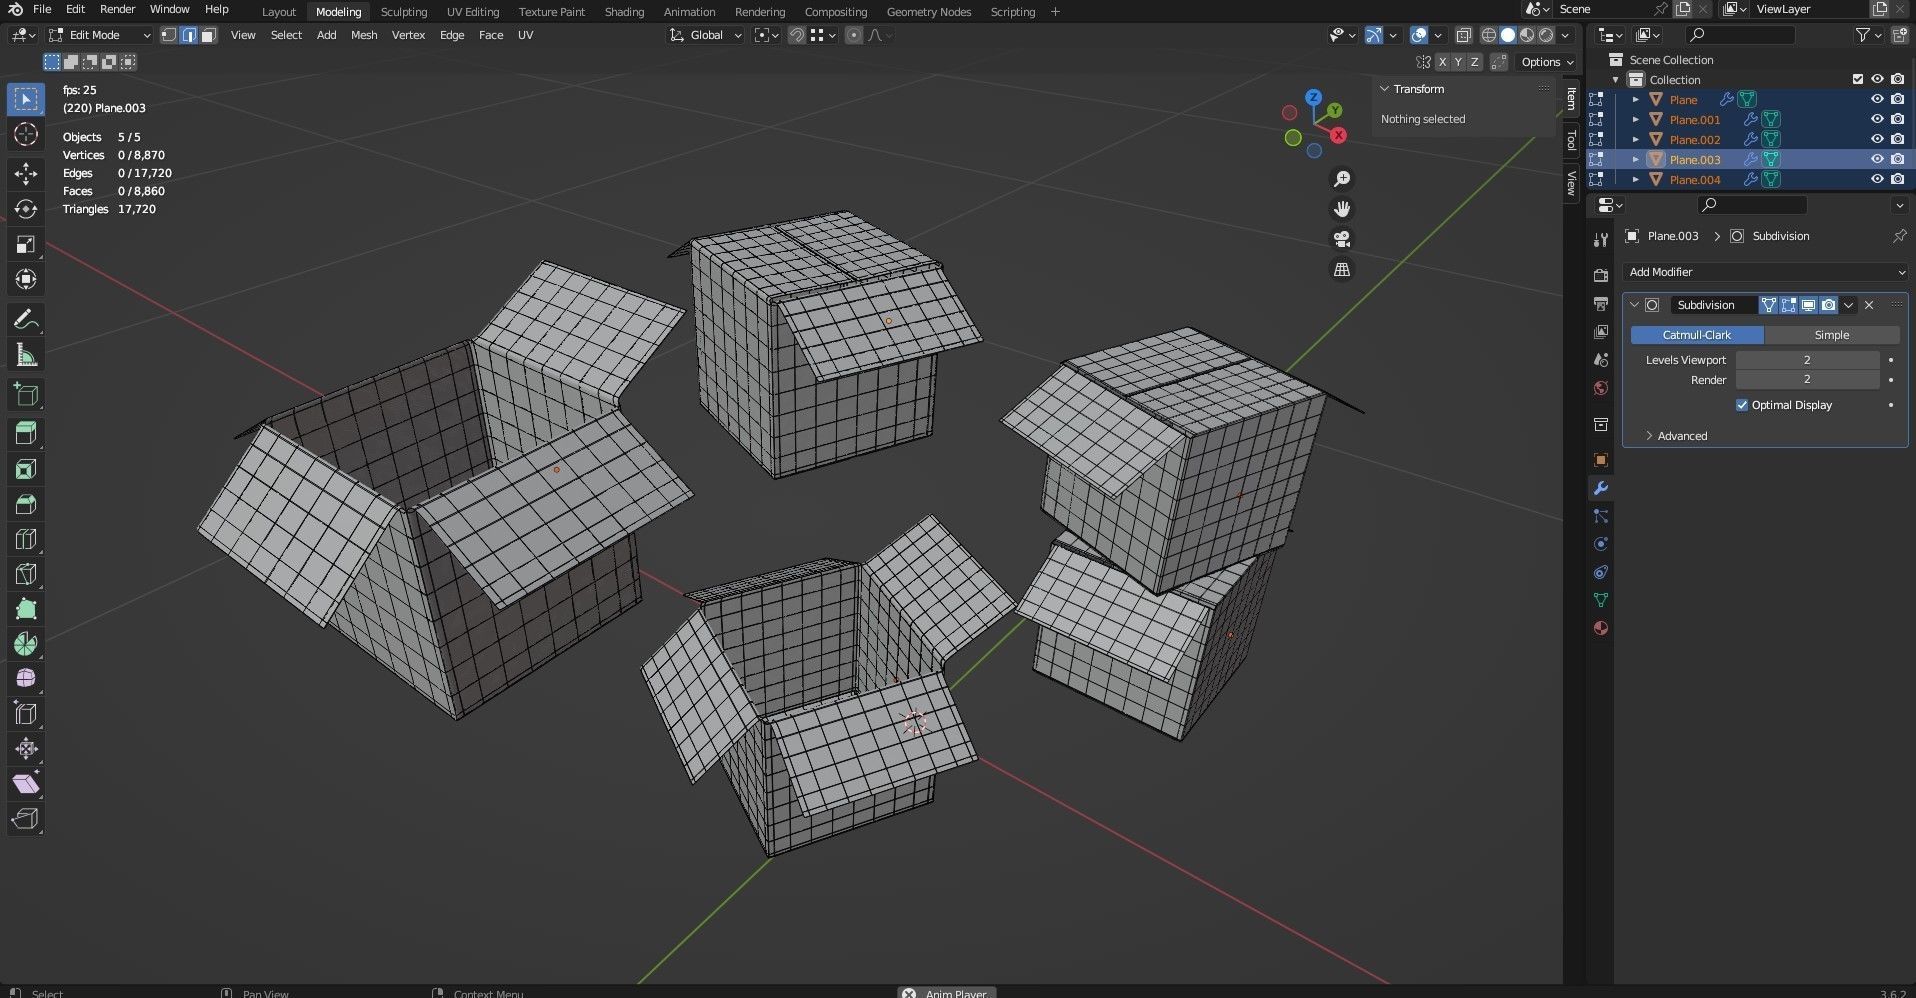Remove the Subdivision modifier with X

point(1869,305)
